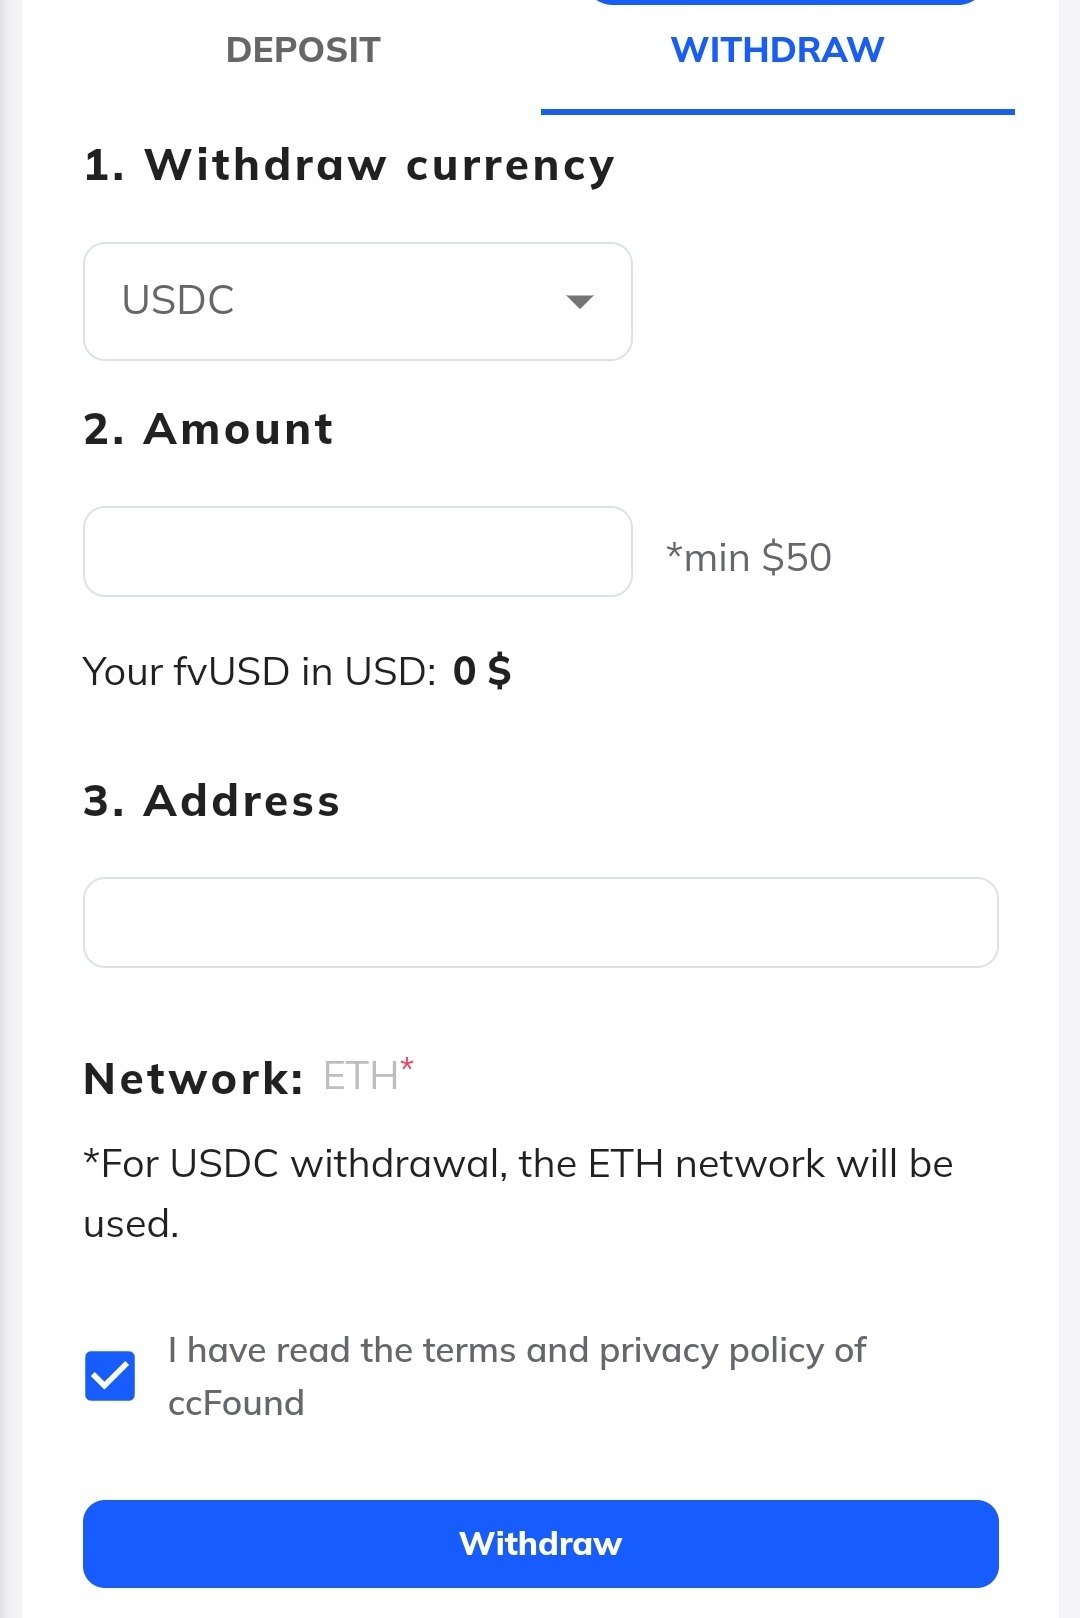The height and width of the screenshot is (1618, 1080).
Task: Click the "1. Withdraw currency" heading
Action: coord(349,165)
